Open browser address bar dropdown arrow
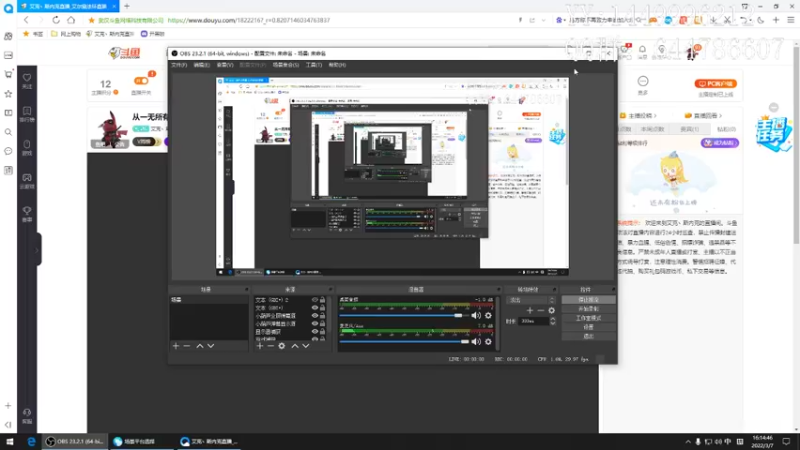This screenshot has width=800, height=450. pyautogui.click(x=543, y=20)
